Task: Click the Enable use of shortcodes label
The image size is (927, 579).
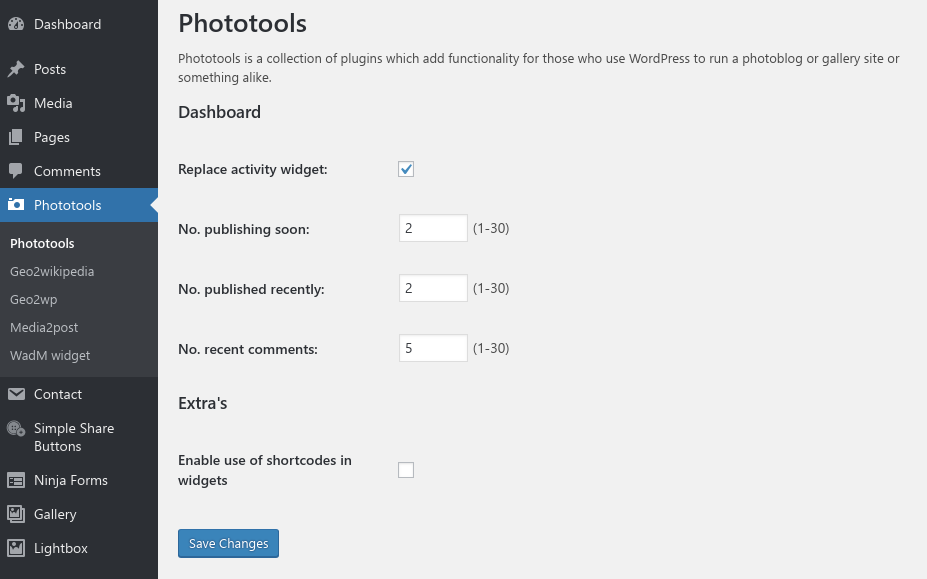Action: (265, 470)
